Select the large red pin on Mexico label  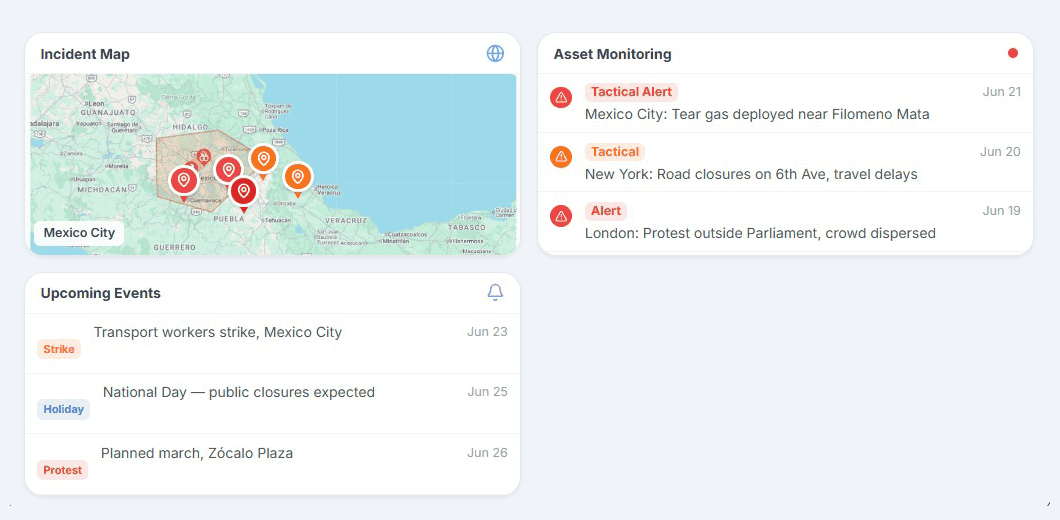tap(228, 170)
